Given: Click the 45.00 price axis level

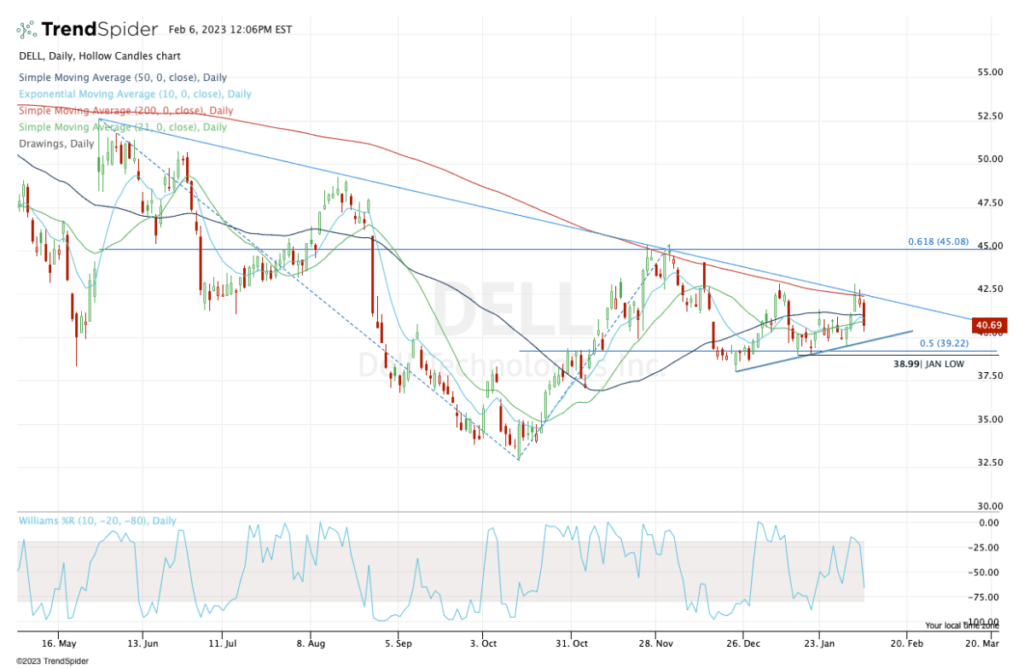Looking at the screenshot, I should (990, 246).
